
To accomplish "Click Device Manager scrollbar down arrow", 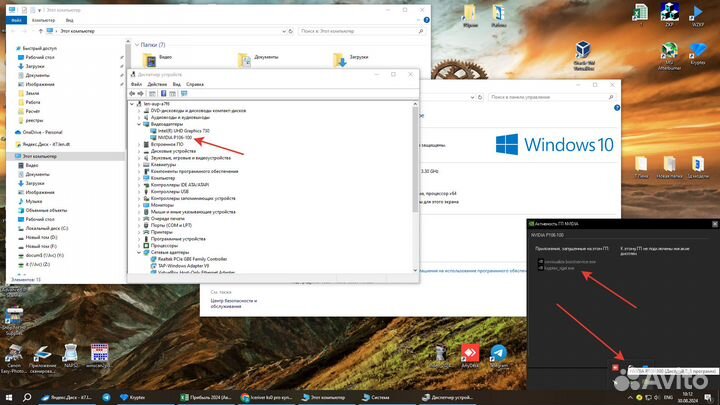I will (415, 270).
